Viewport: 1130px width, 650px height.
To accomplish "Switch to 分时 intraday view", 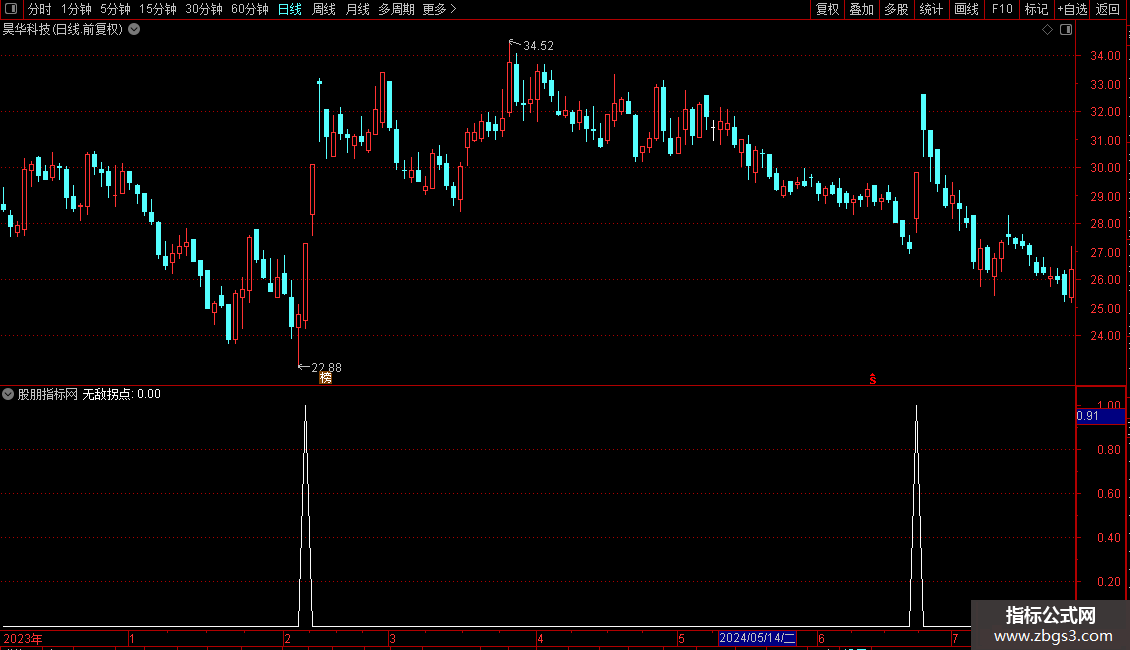I will click(39, 9).
